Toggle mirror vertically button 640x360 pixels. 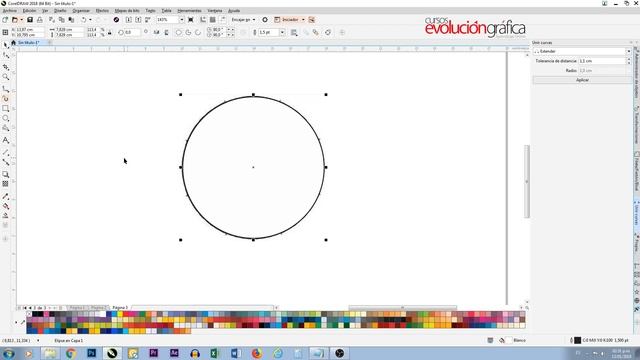click(x=167, y=32)
